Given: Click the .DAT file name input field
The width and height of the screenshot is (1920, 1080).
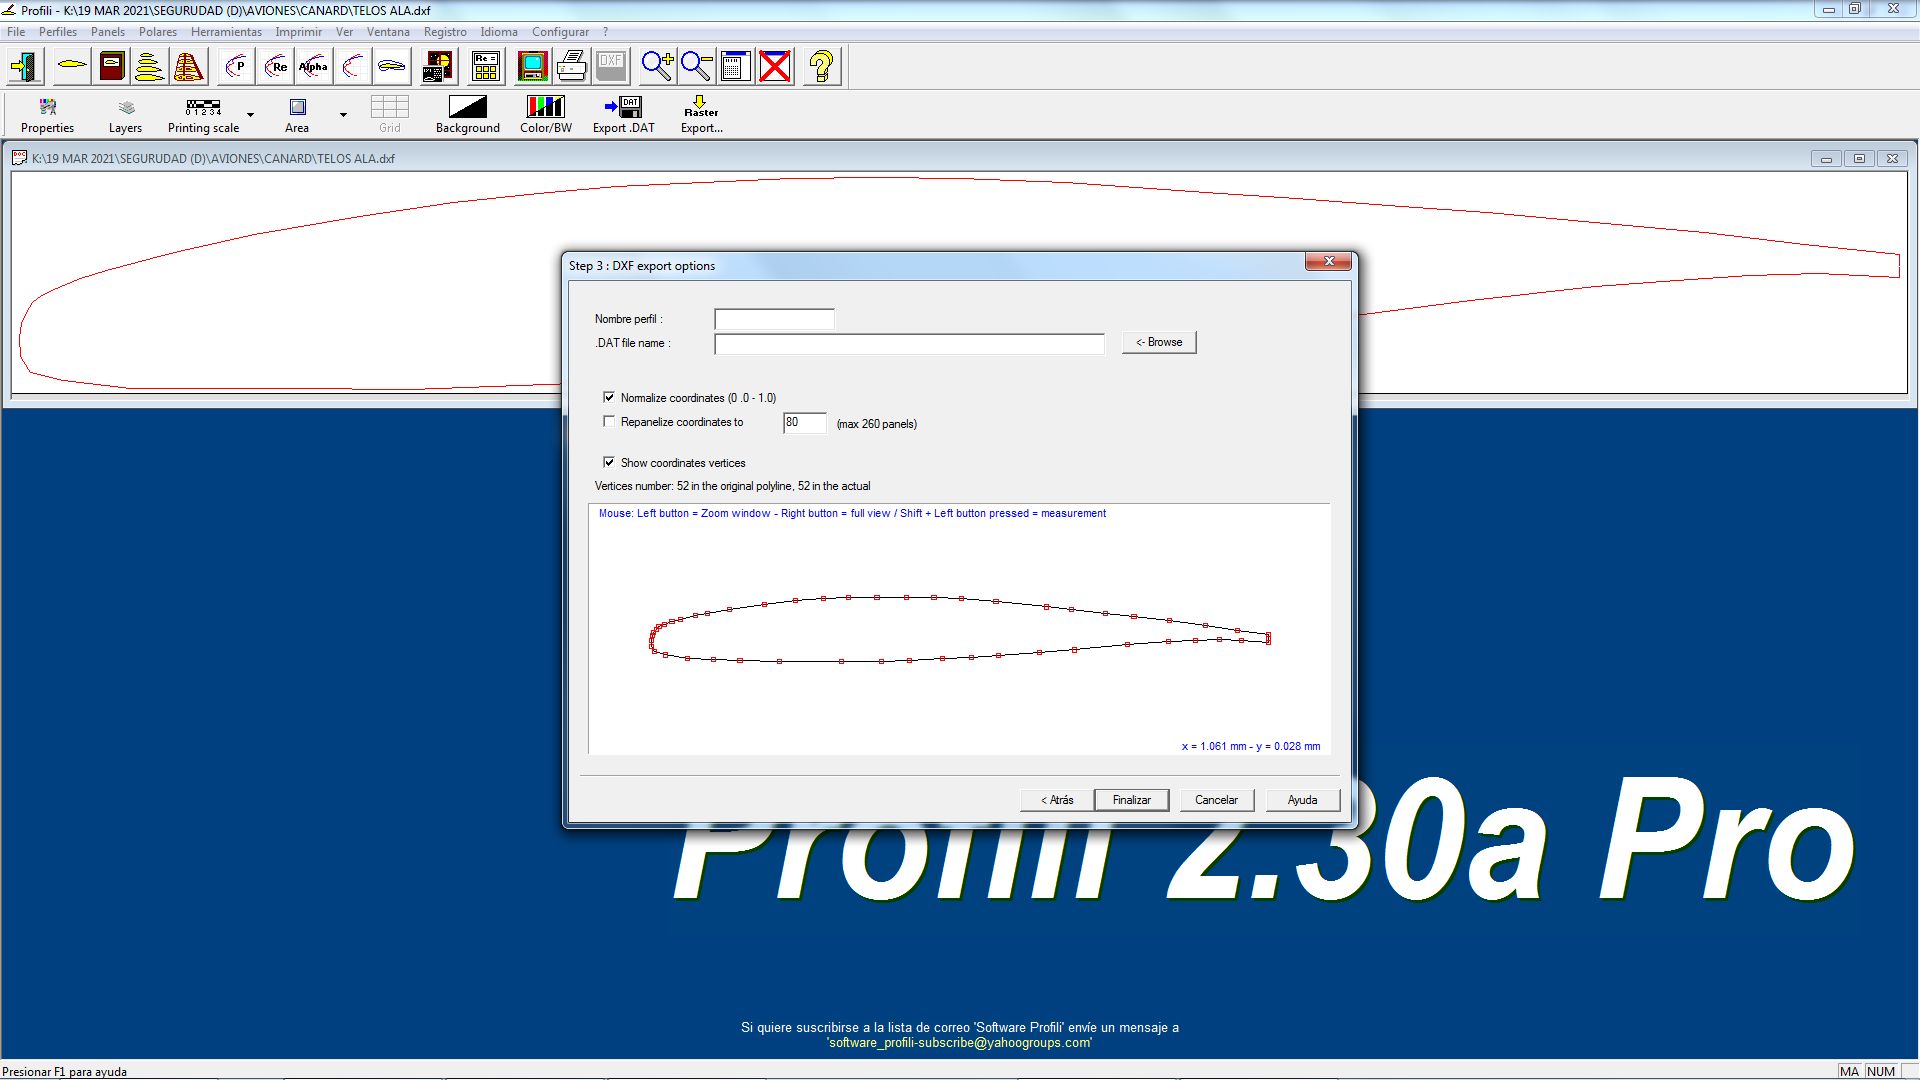Looking at the screenshot, I should [x=908, y=344].
